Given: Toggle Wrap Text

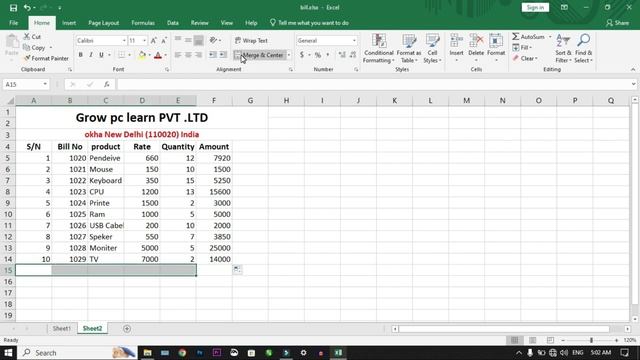Looking at the screenshot, I should tap(251, 40).
